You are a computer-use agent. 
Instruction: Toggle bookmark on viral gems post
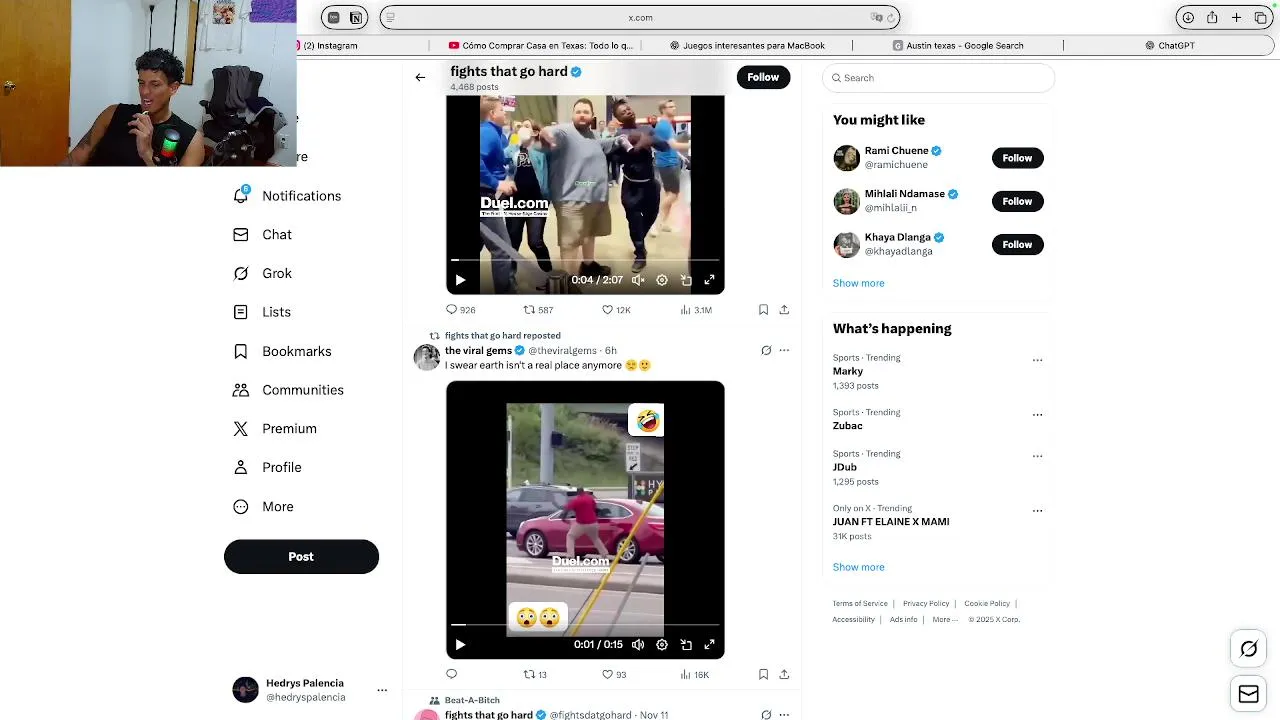click(763, 674)
